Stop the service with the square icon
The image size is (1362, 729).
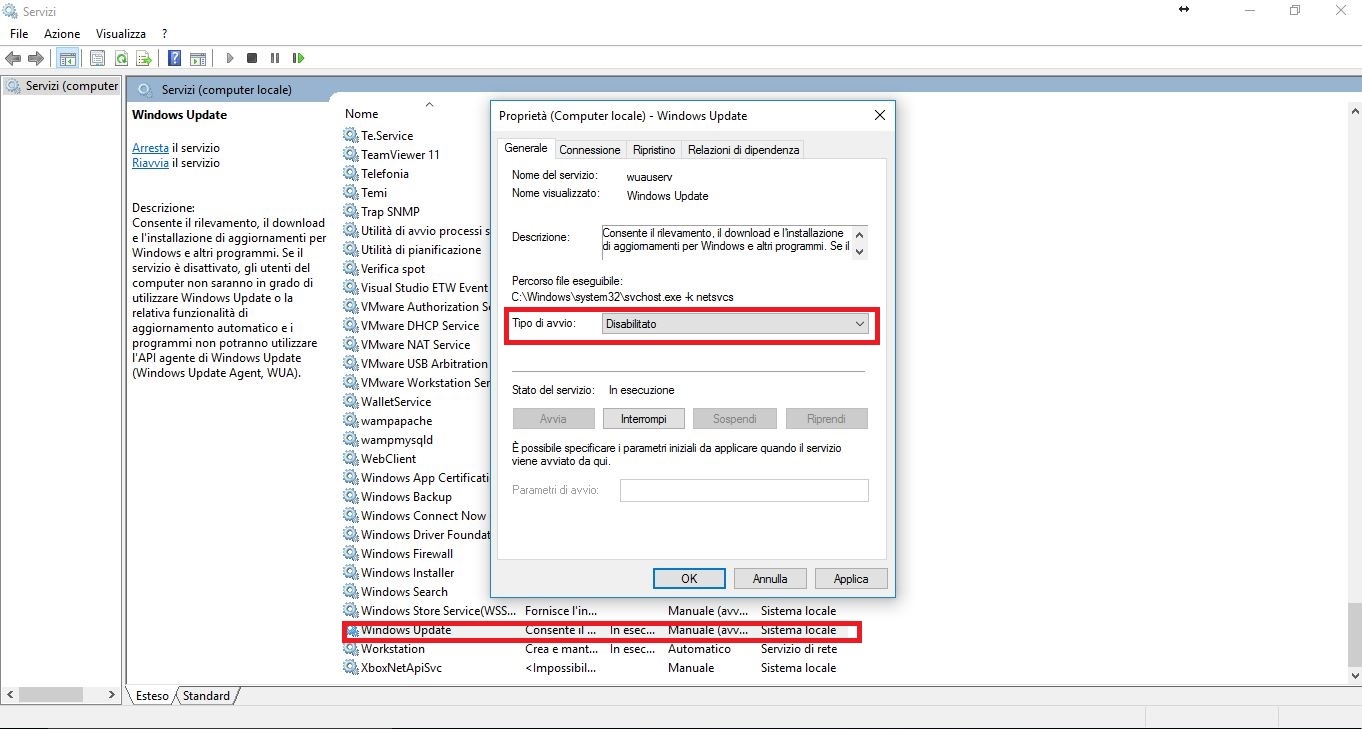pyautogui.click(x=252, y=59)
